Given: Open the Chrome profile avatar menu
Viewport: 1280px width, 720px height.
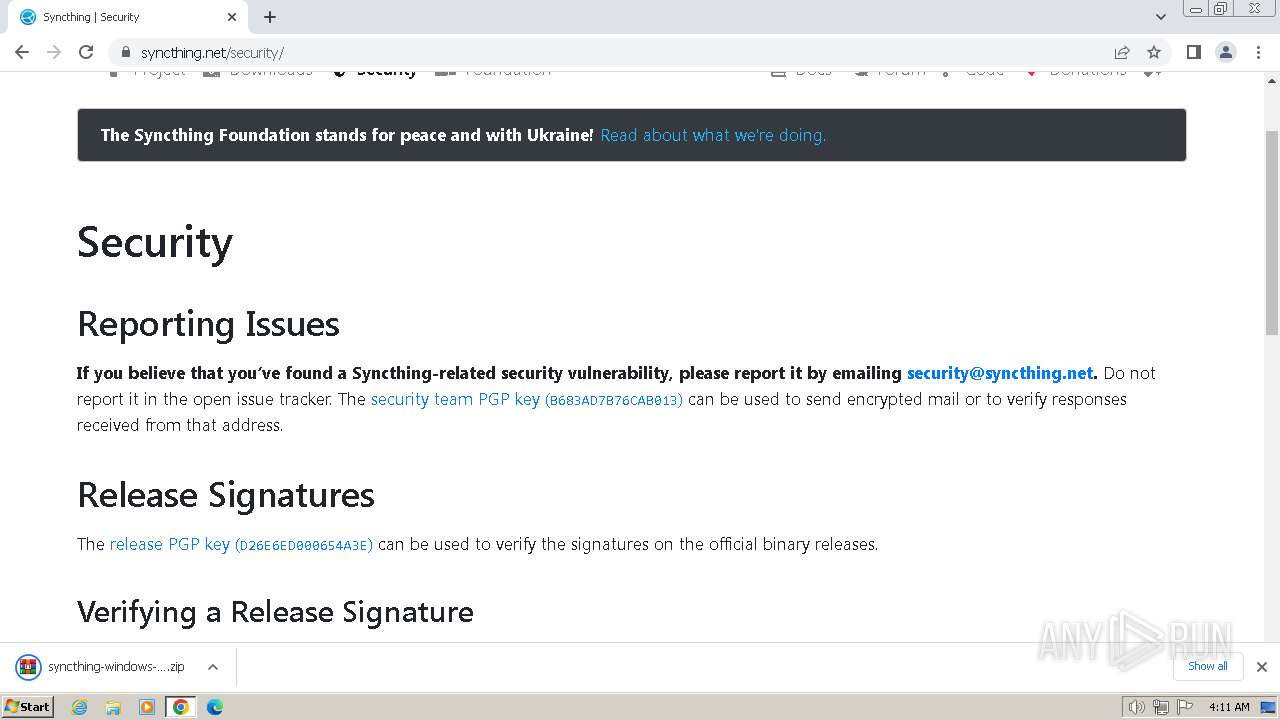Looking at the screenshot, I should pos(1225,52).
